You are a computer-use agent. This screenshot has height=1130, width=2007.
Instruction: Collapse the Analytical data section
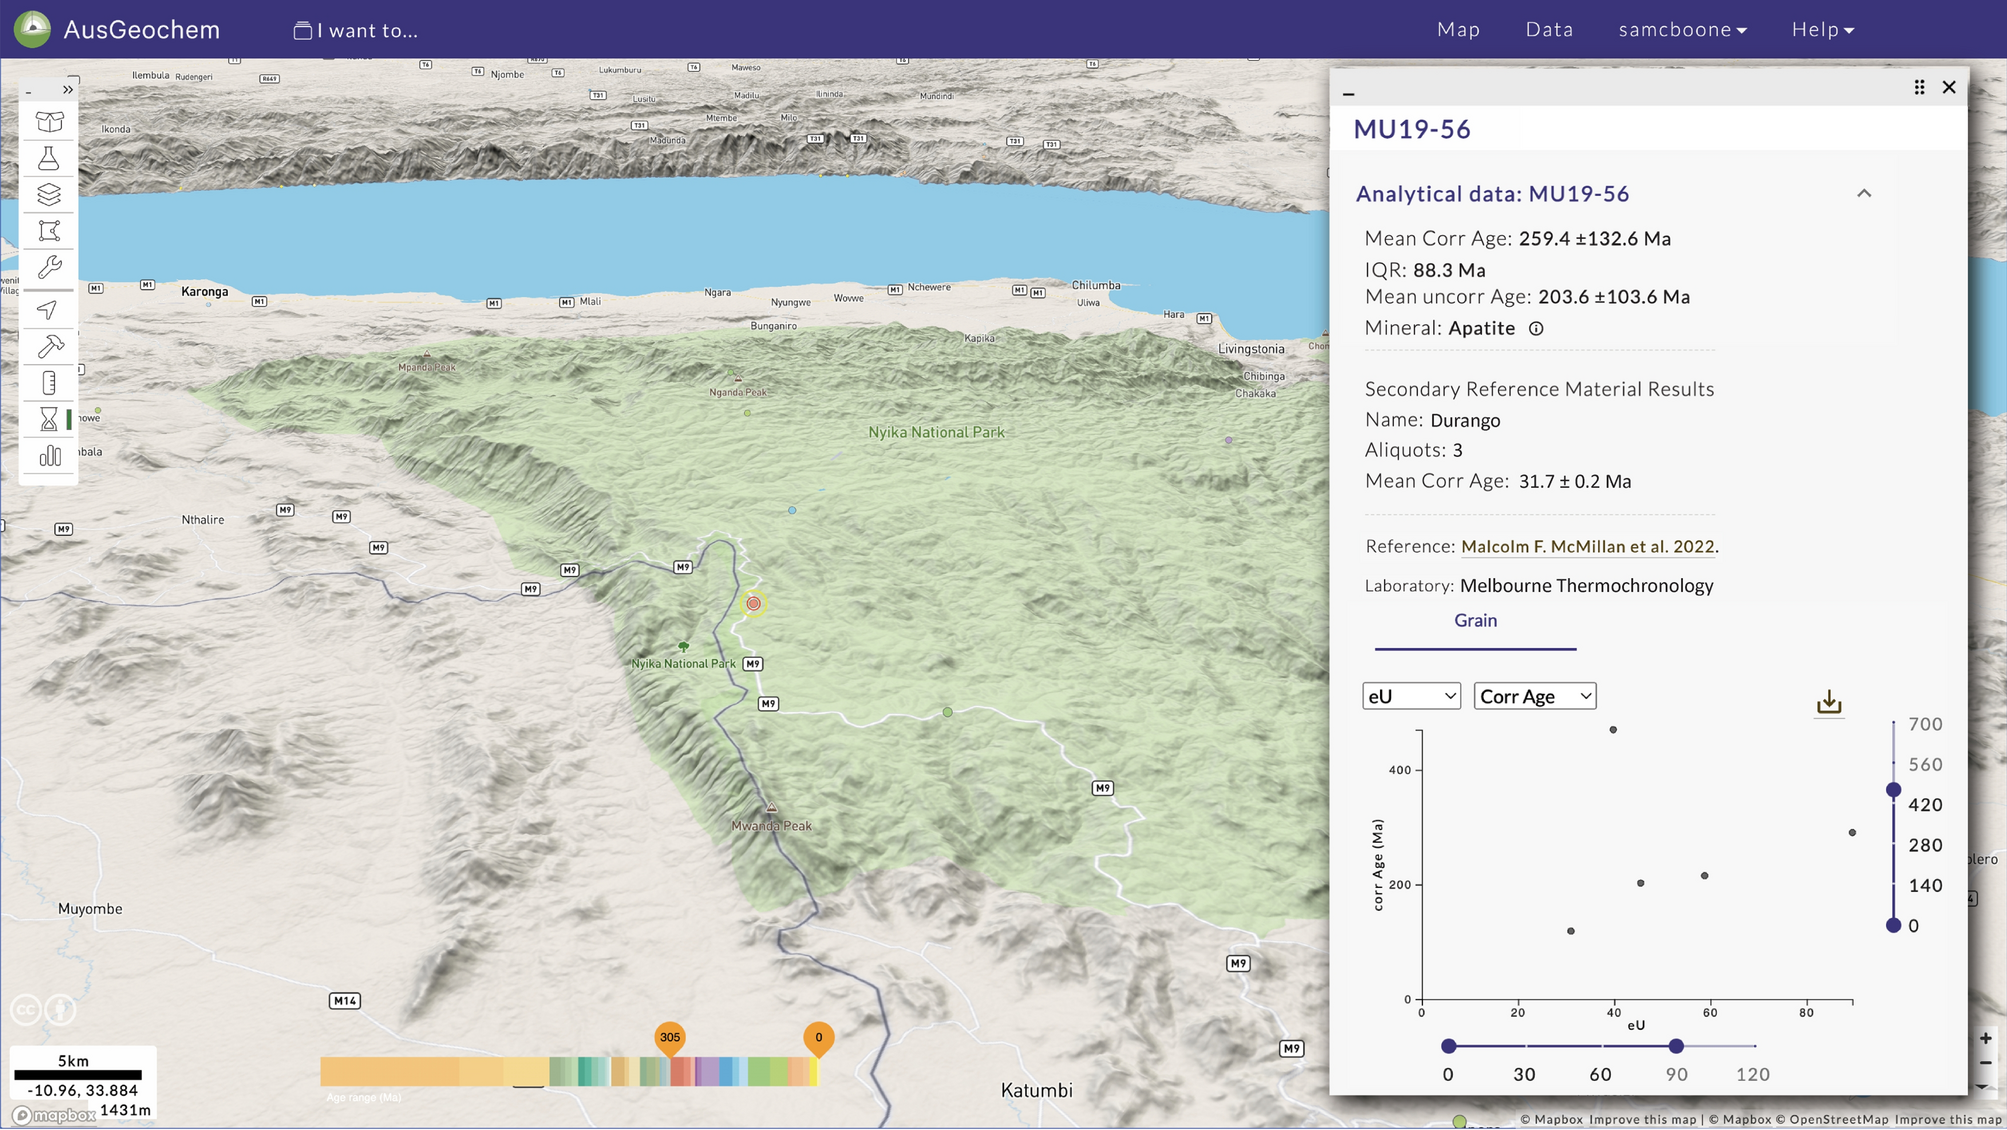pos(1863,193)
